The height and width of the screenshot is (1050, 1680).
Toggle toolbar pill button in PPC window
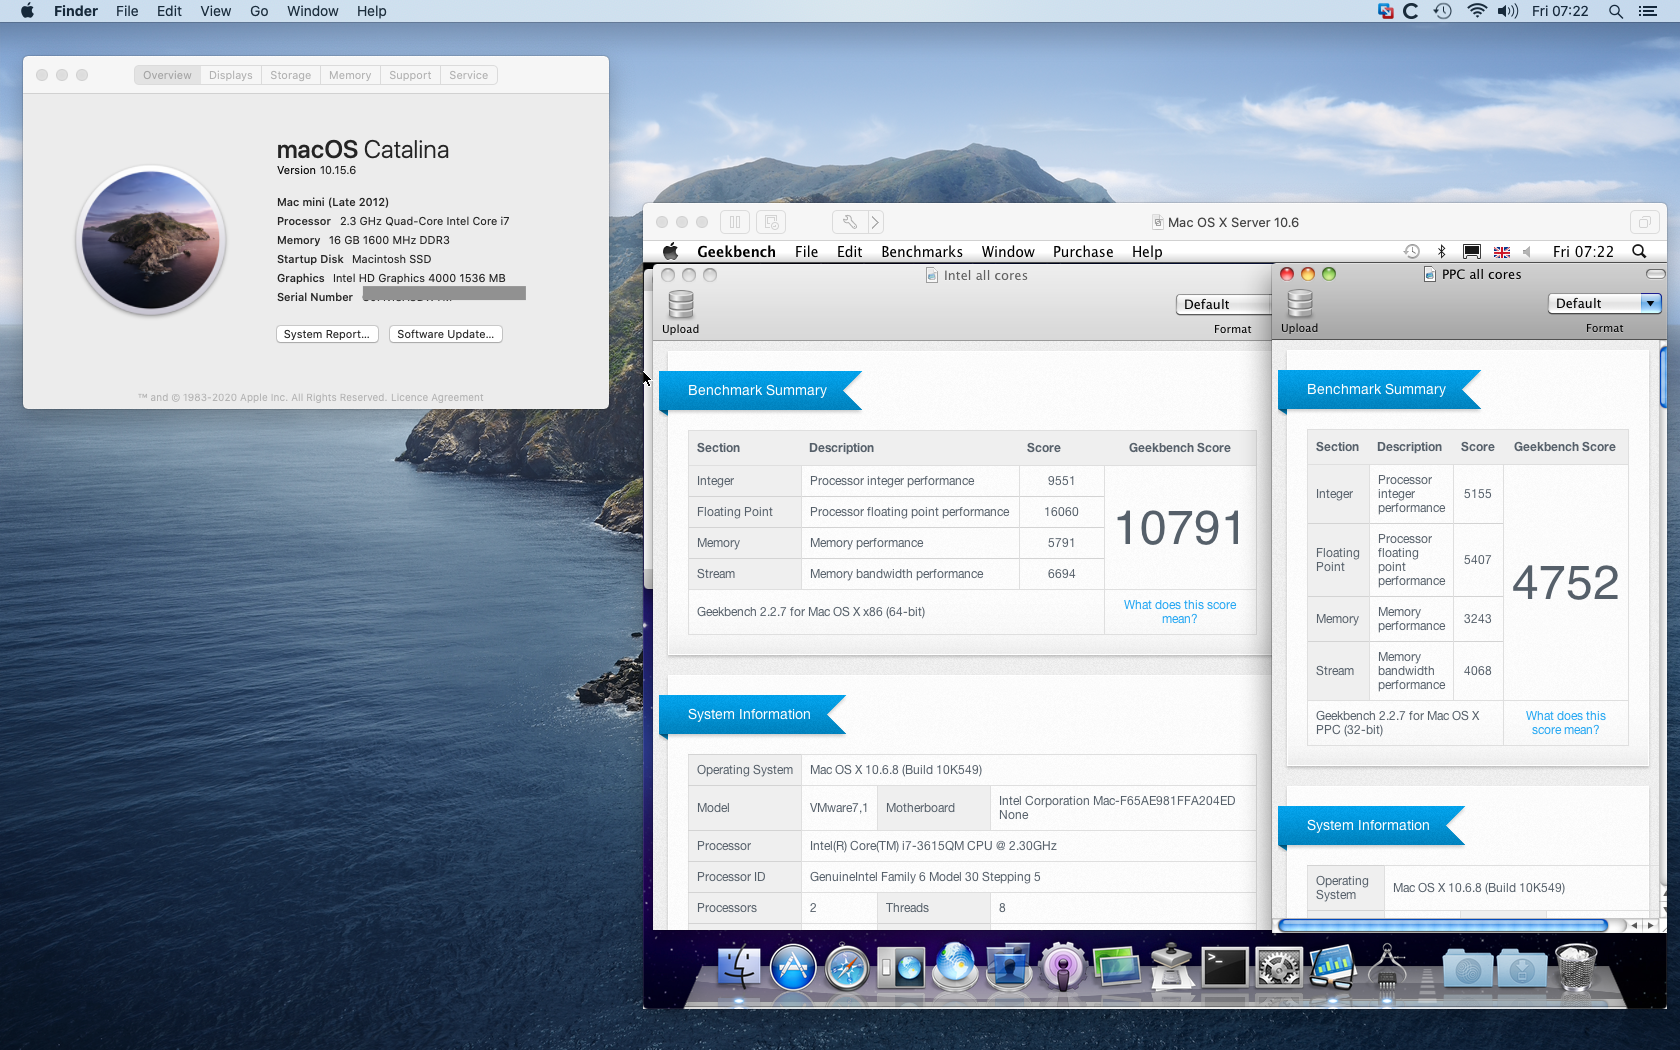click(1656, 274)
